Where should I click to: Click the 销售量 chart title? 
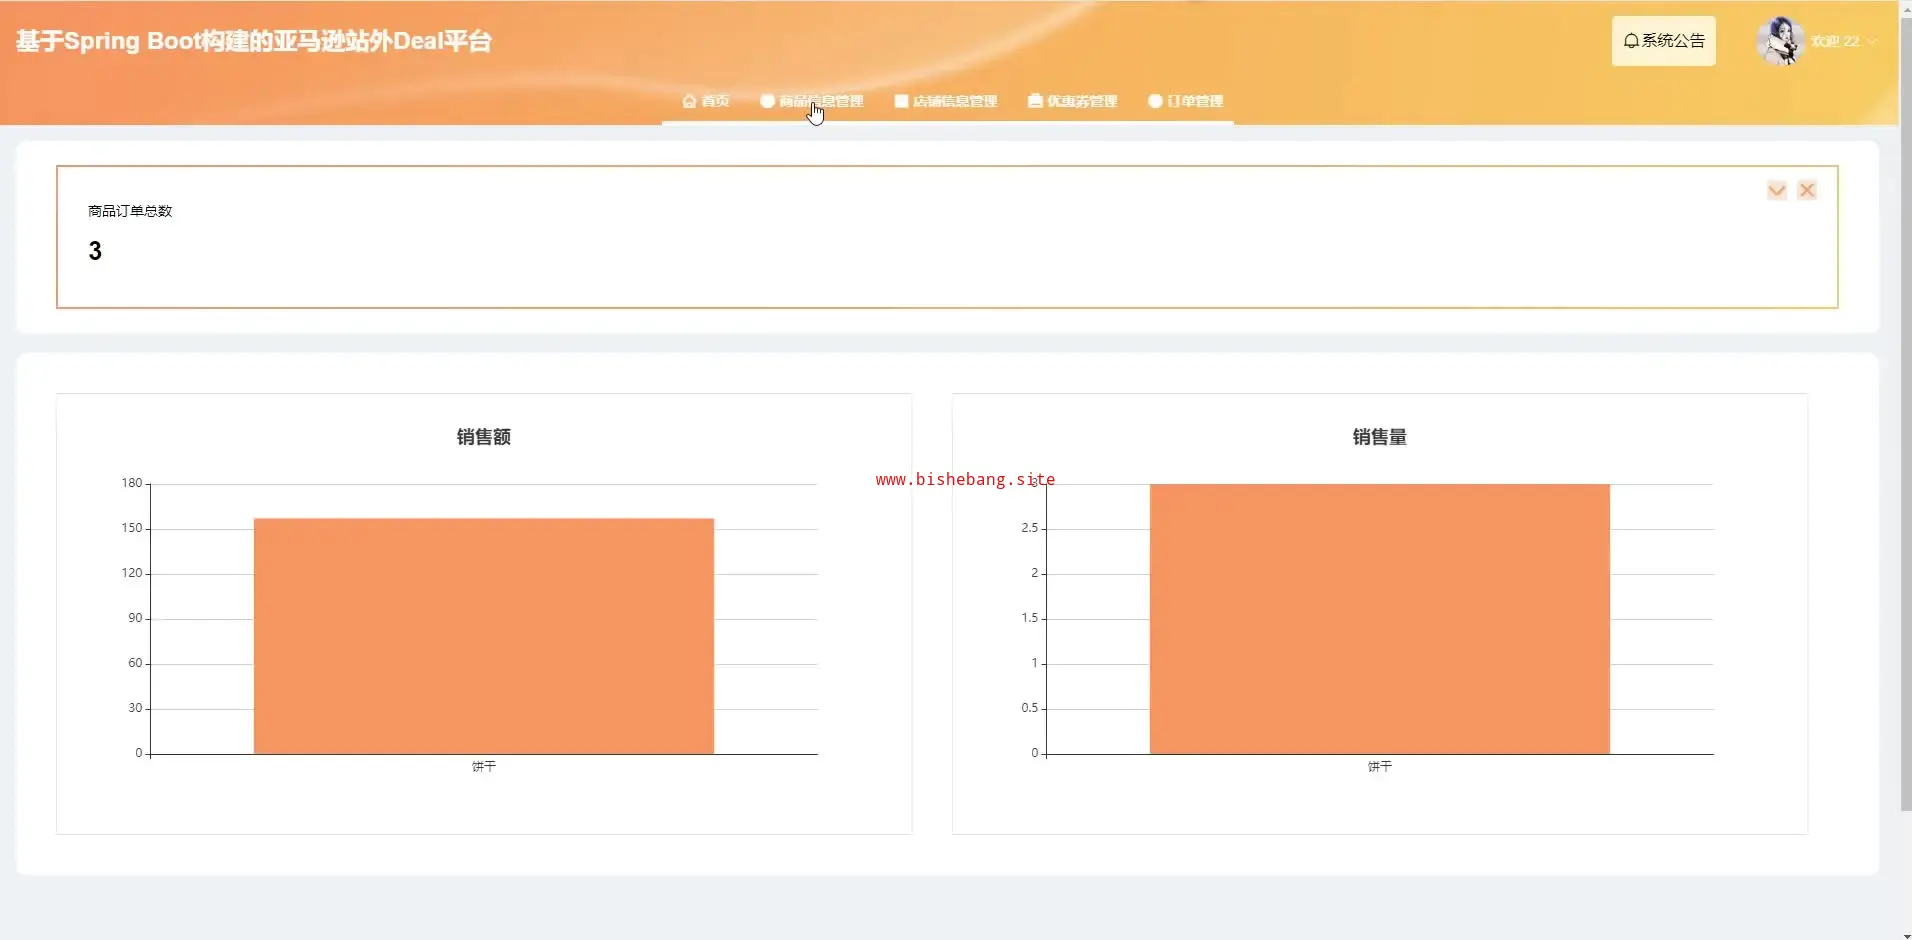point(1380,437)
